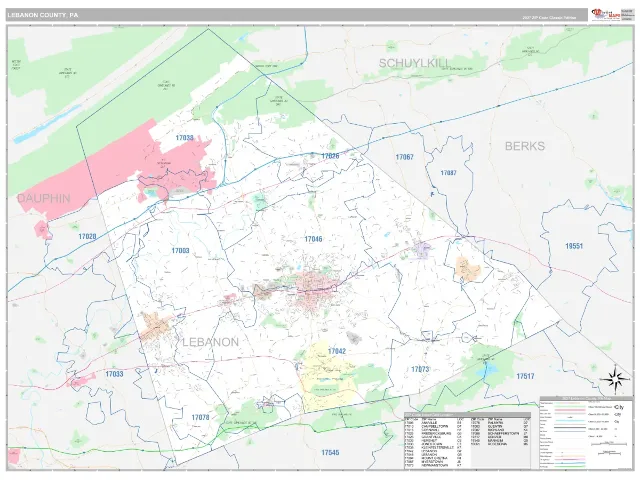Viewport: 640px width, 480px height.
Task: Select ZIP code 17073 label
Action: (x=420, y=369)
